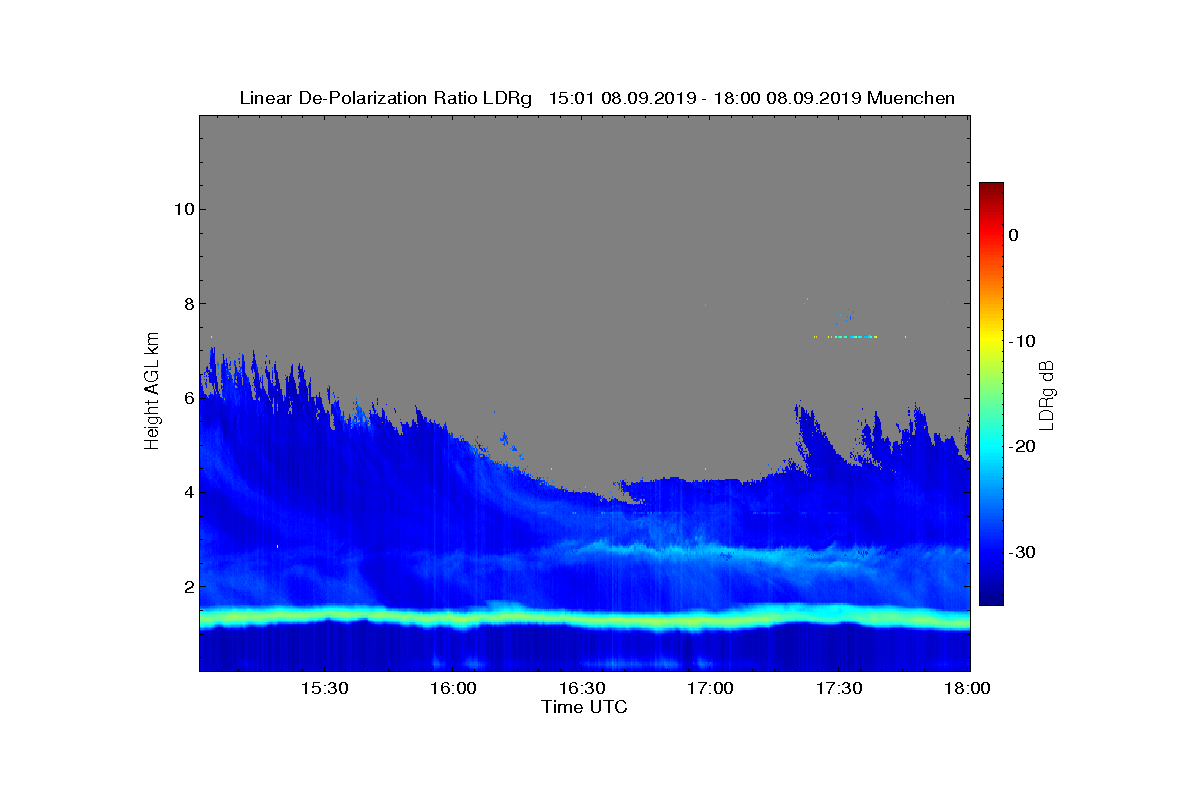Viewport: 1200px width, 800px height.
Task: Click the plot title mentioning Muenchen
Action: pyautogui.click(x=597, y=98)
